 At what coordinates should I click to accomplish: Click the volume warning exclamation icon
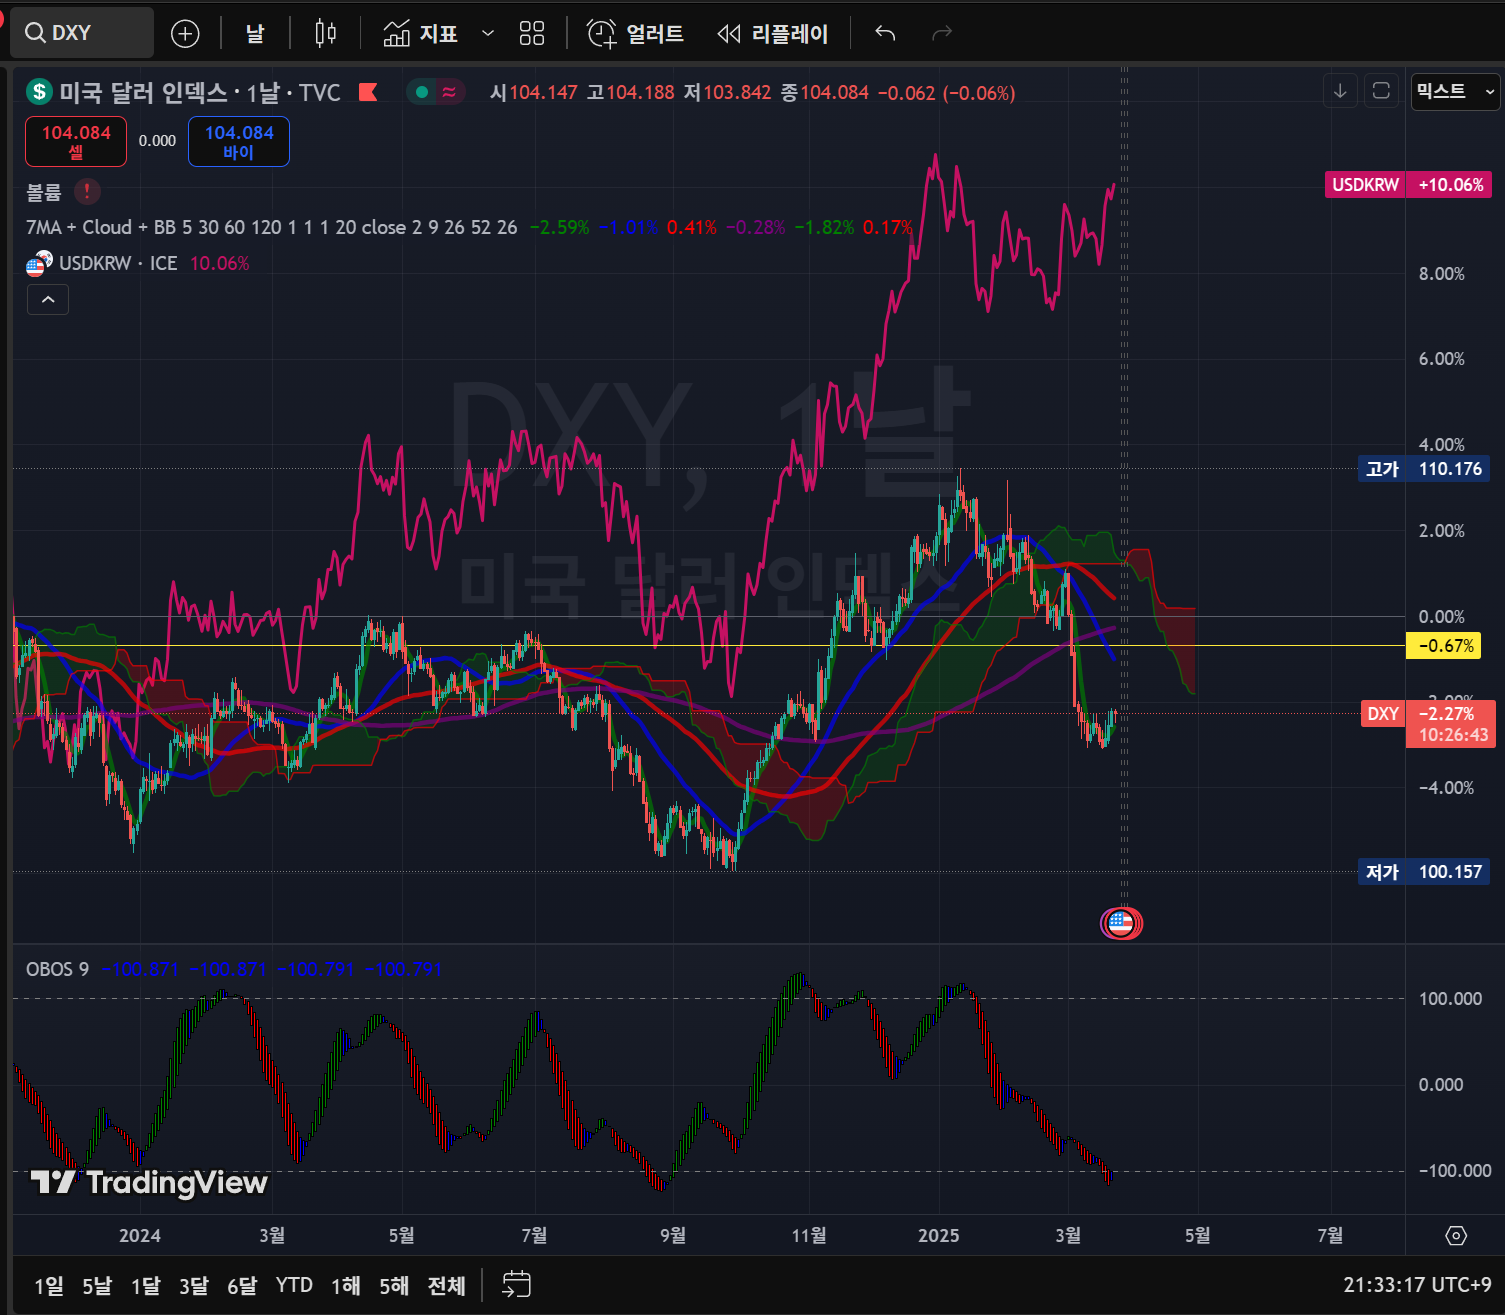87,191
